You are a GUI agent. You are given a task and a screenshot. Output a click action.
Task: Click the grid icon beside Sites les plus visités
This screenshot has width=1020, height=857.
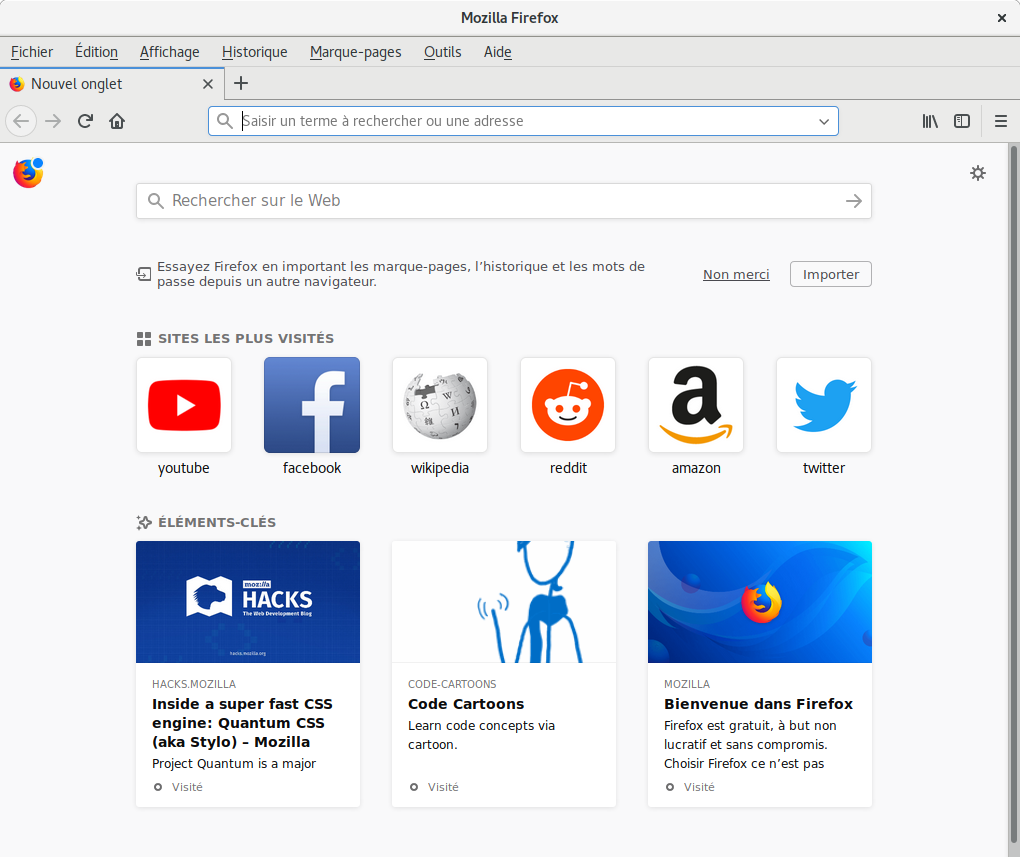pos(144,338)
